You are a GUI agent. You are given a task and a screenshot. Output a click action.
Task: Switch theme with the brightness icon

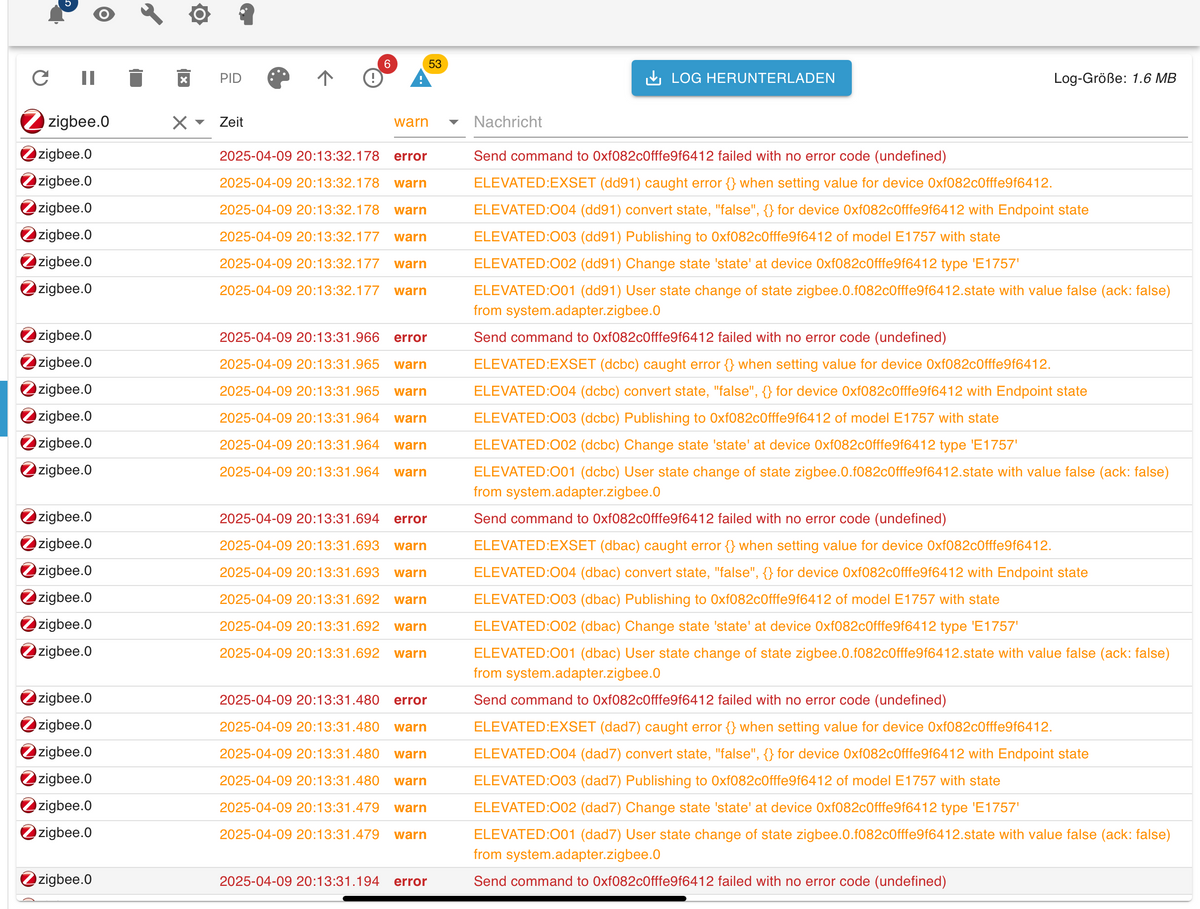[x=200, y=14]
